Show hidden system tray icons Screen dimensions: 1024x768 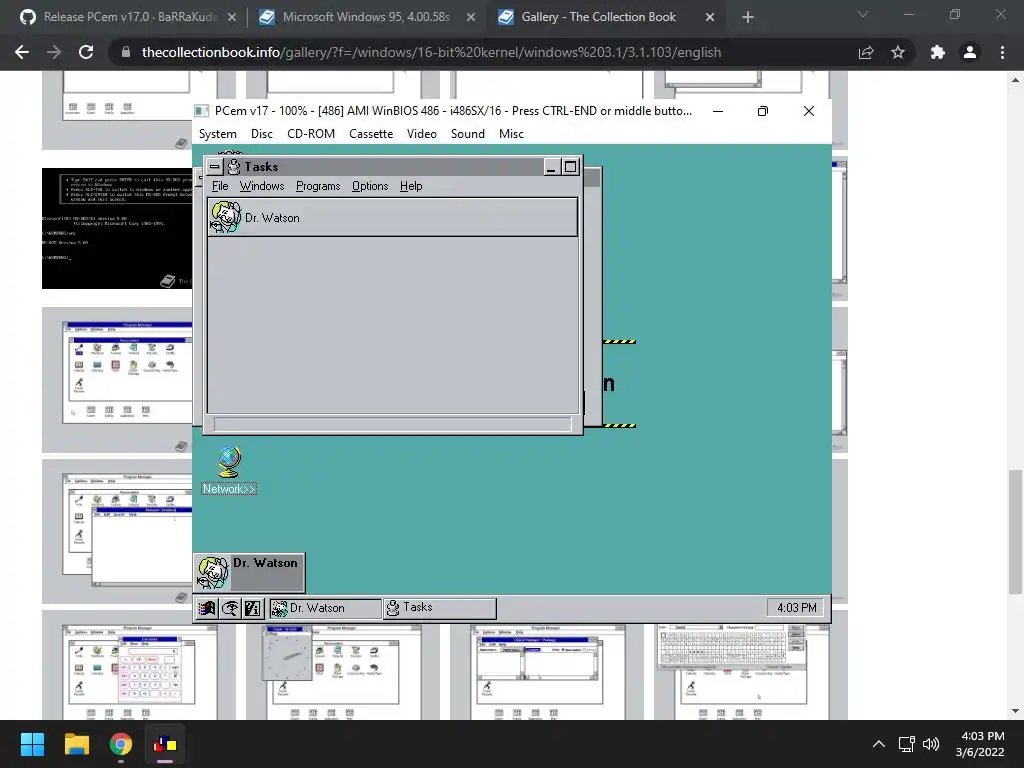(879, 744)
